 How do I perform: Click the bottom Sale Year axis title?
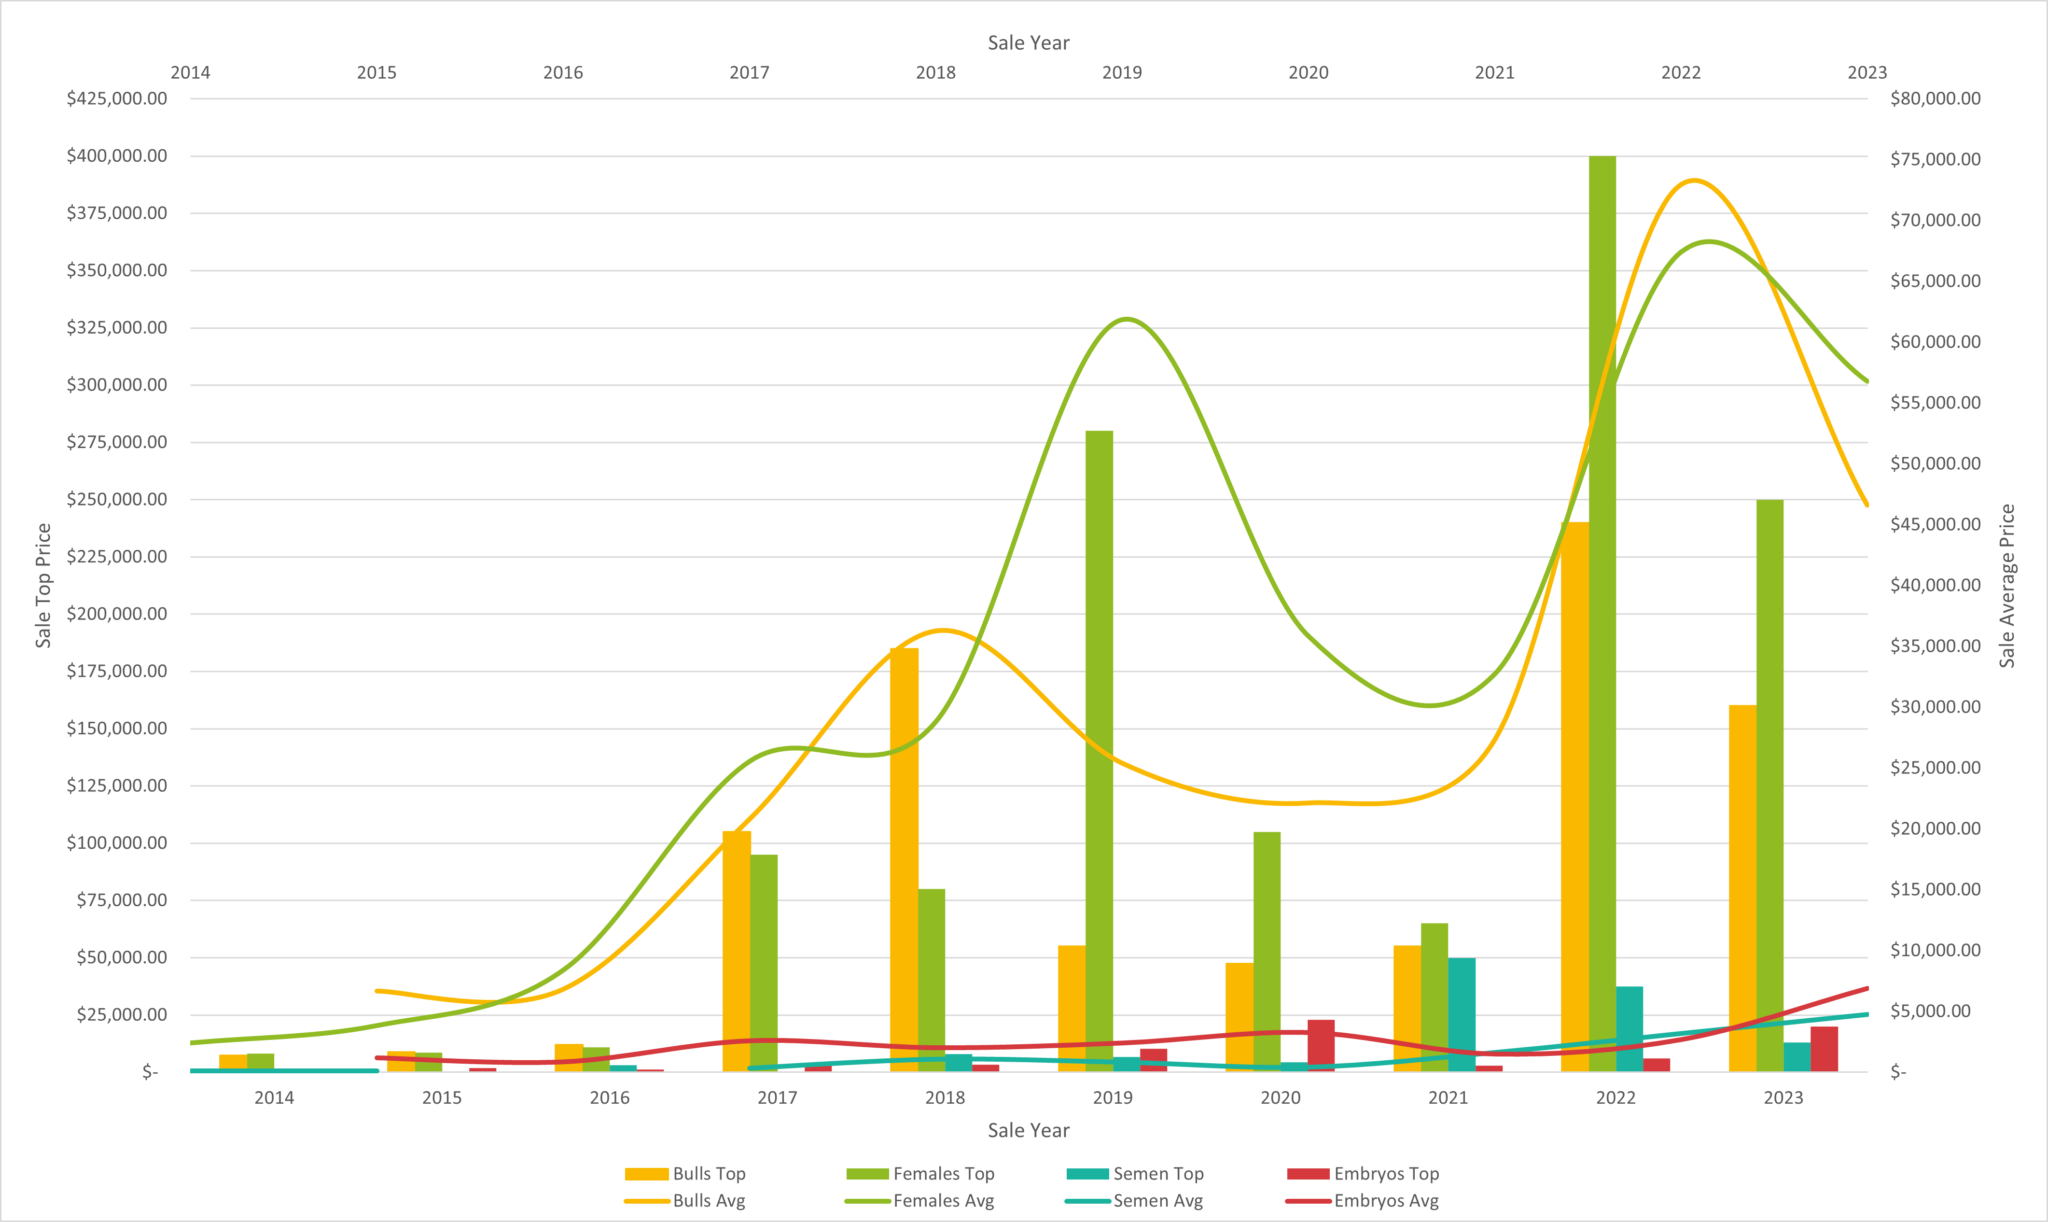click(x=1028, y=1130)
